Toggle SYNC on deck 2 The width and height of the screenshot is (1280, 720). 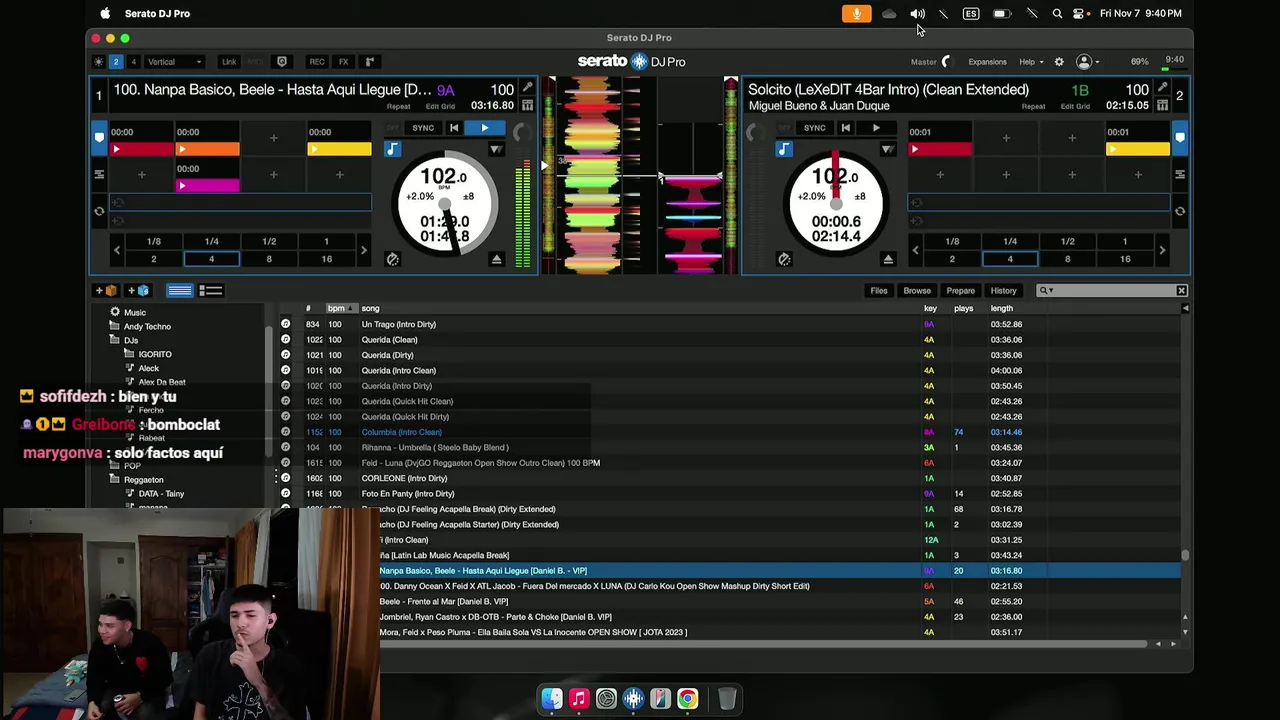pos(815,128)
